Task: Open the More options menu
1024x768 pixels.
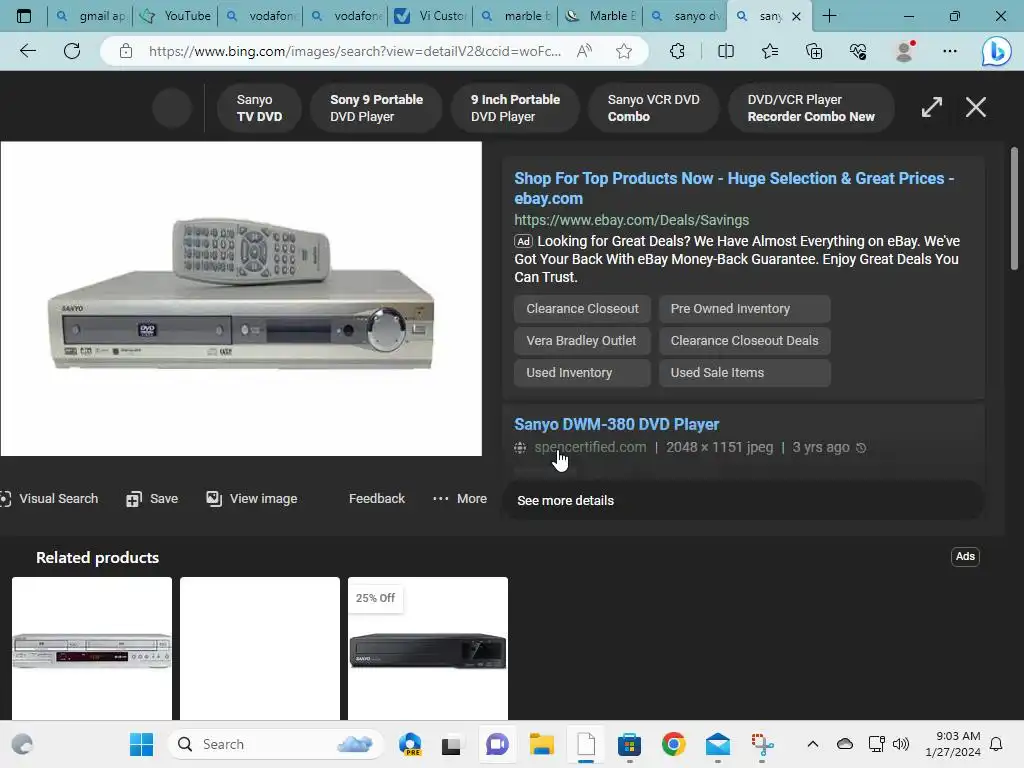Action: coord(460,499)
